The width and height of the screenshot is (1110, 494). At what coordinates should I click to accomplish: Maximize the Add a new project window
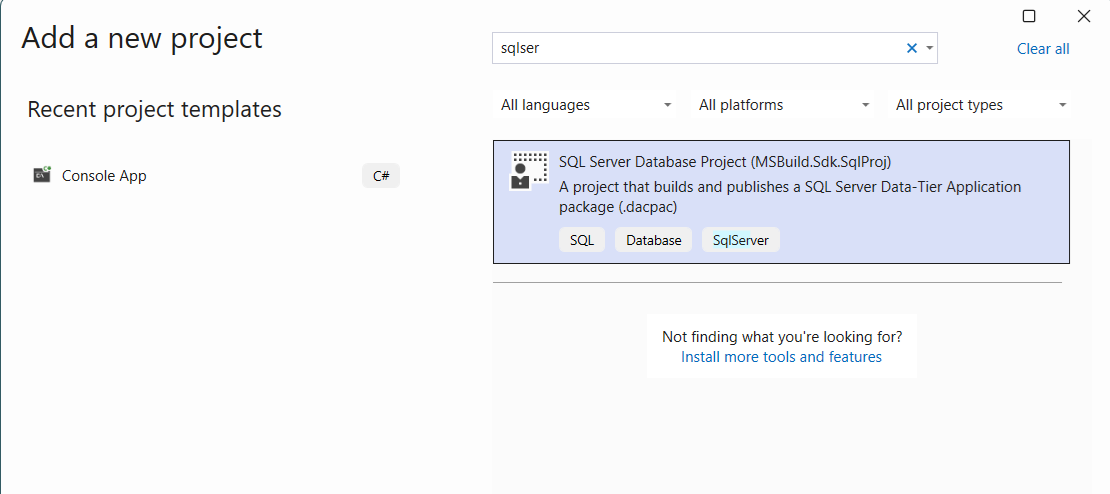[1029, 16]
